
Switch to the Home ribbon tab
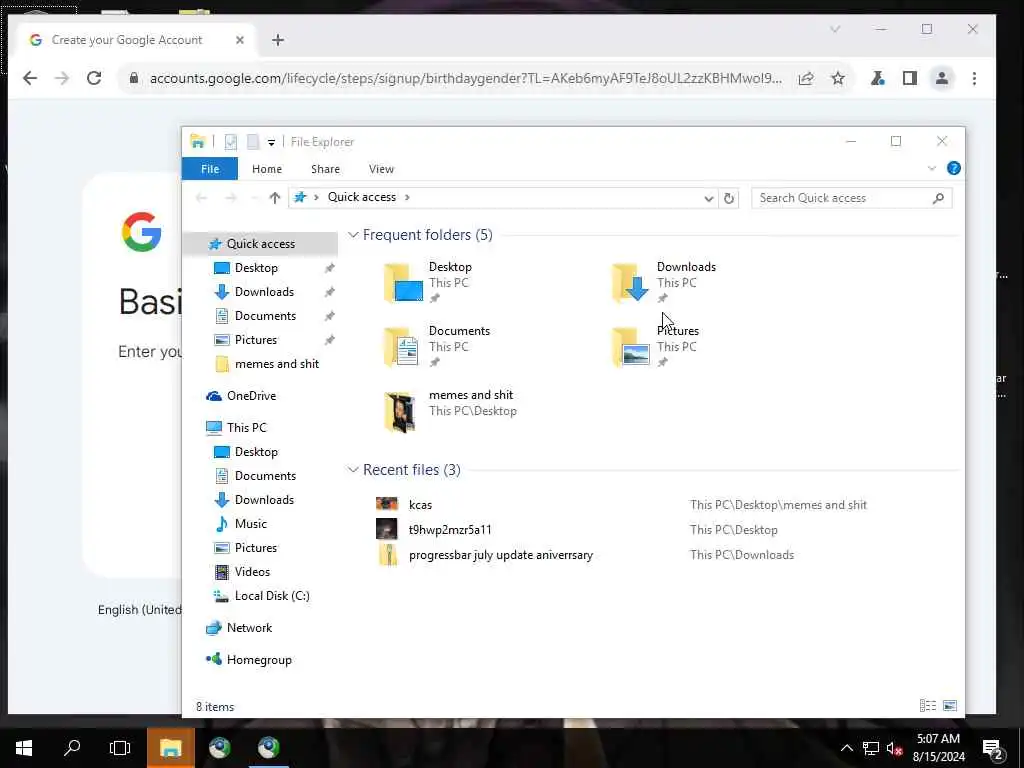pyautogui.click(x=266, y=168)
